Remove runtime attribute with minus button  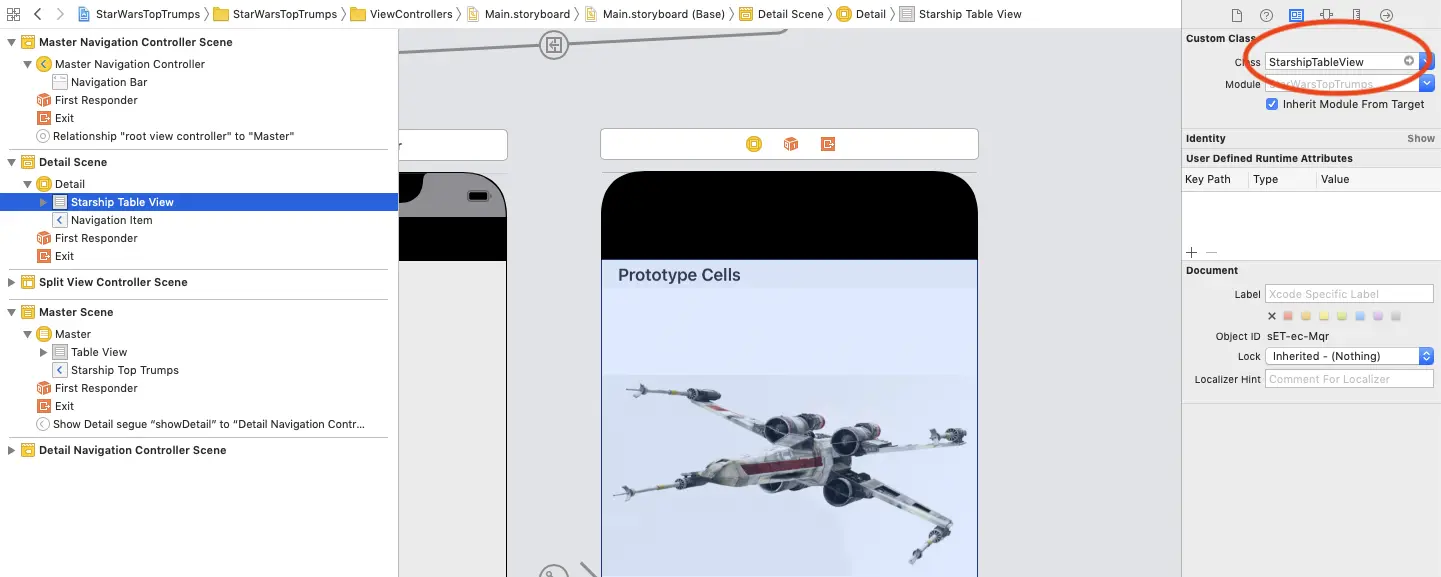[1211, 253]
